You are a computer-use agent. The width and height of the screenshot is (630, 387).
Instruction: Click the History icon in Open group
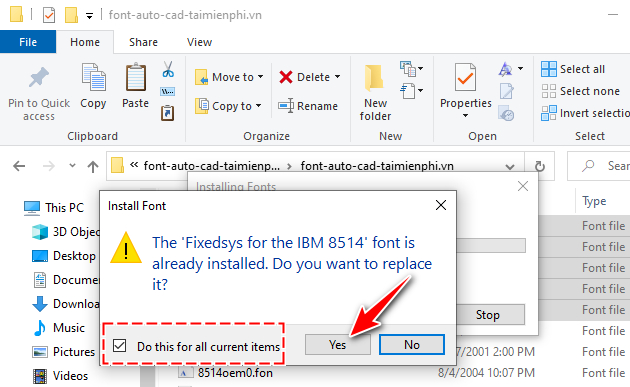pos(506,113)
